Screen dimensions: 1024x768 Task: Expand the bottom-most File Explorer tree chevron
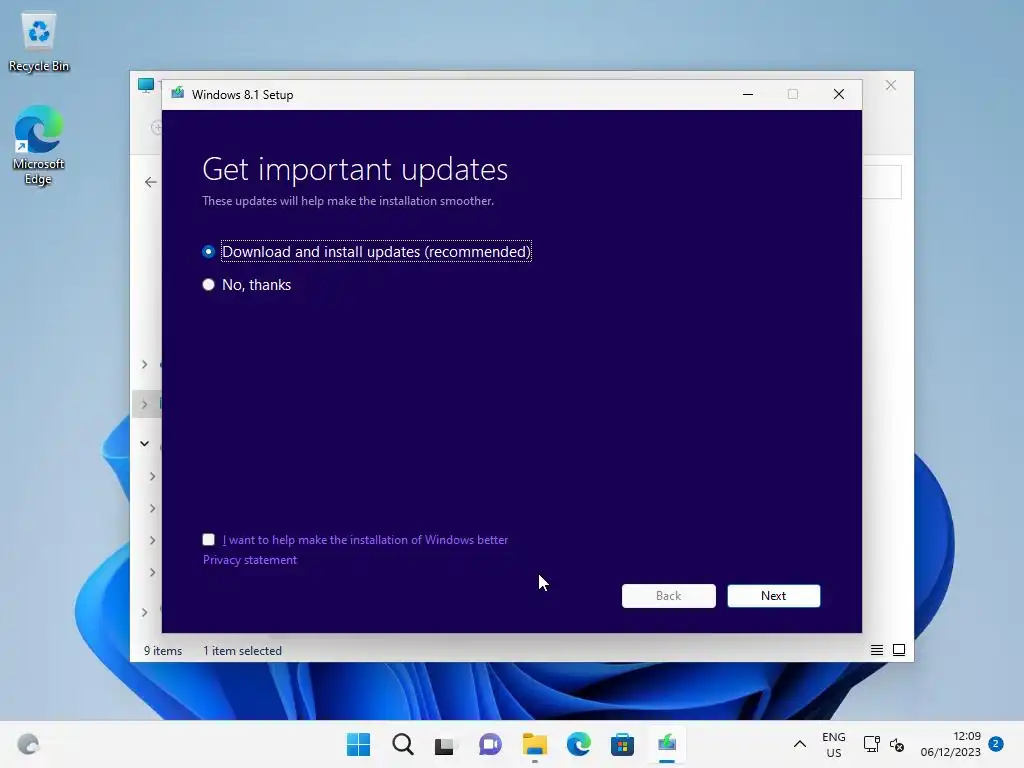(144, 612)
